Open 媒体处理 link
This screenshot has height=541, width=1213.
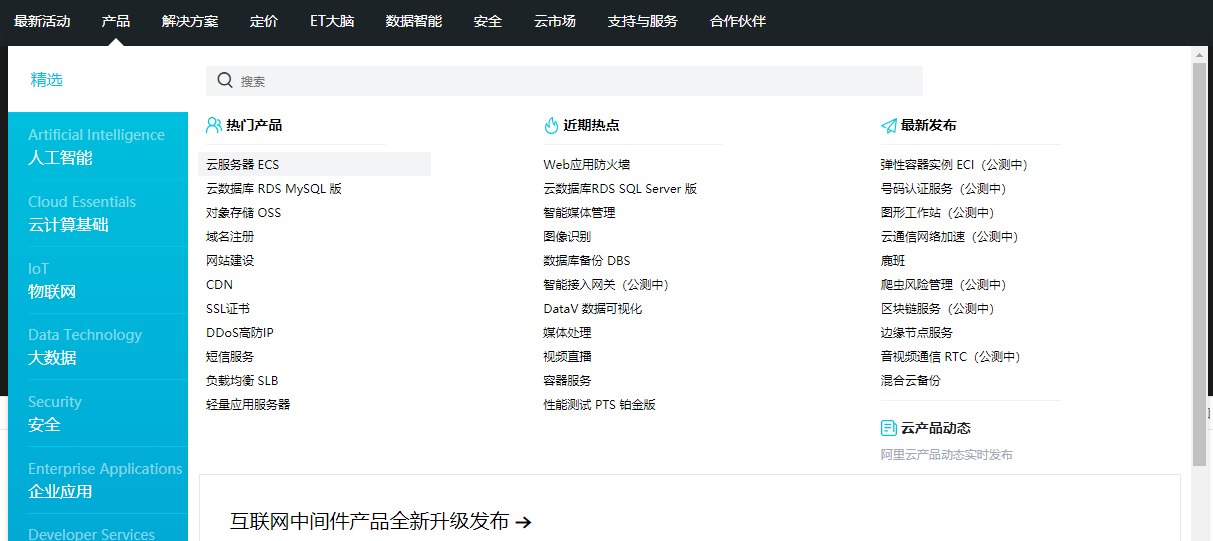567,332
